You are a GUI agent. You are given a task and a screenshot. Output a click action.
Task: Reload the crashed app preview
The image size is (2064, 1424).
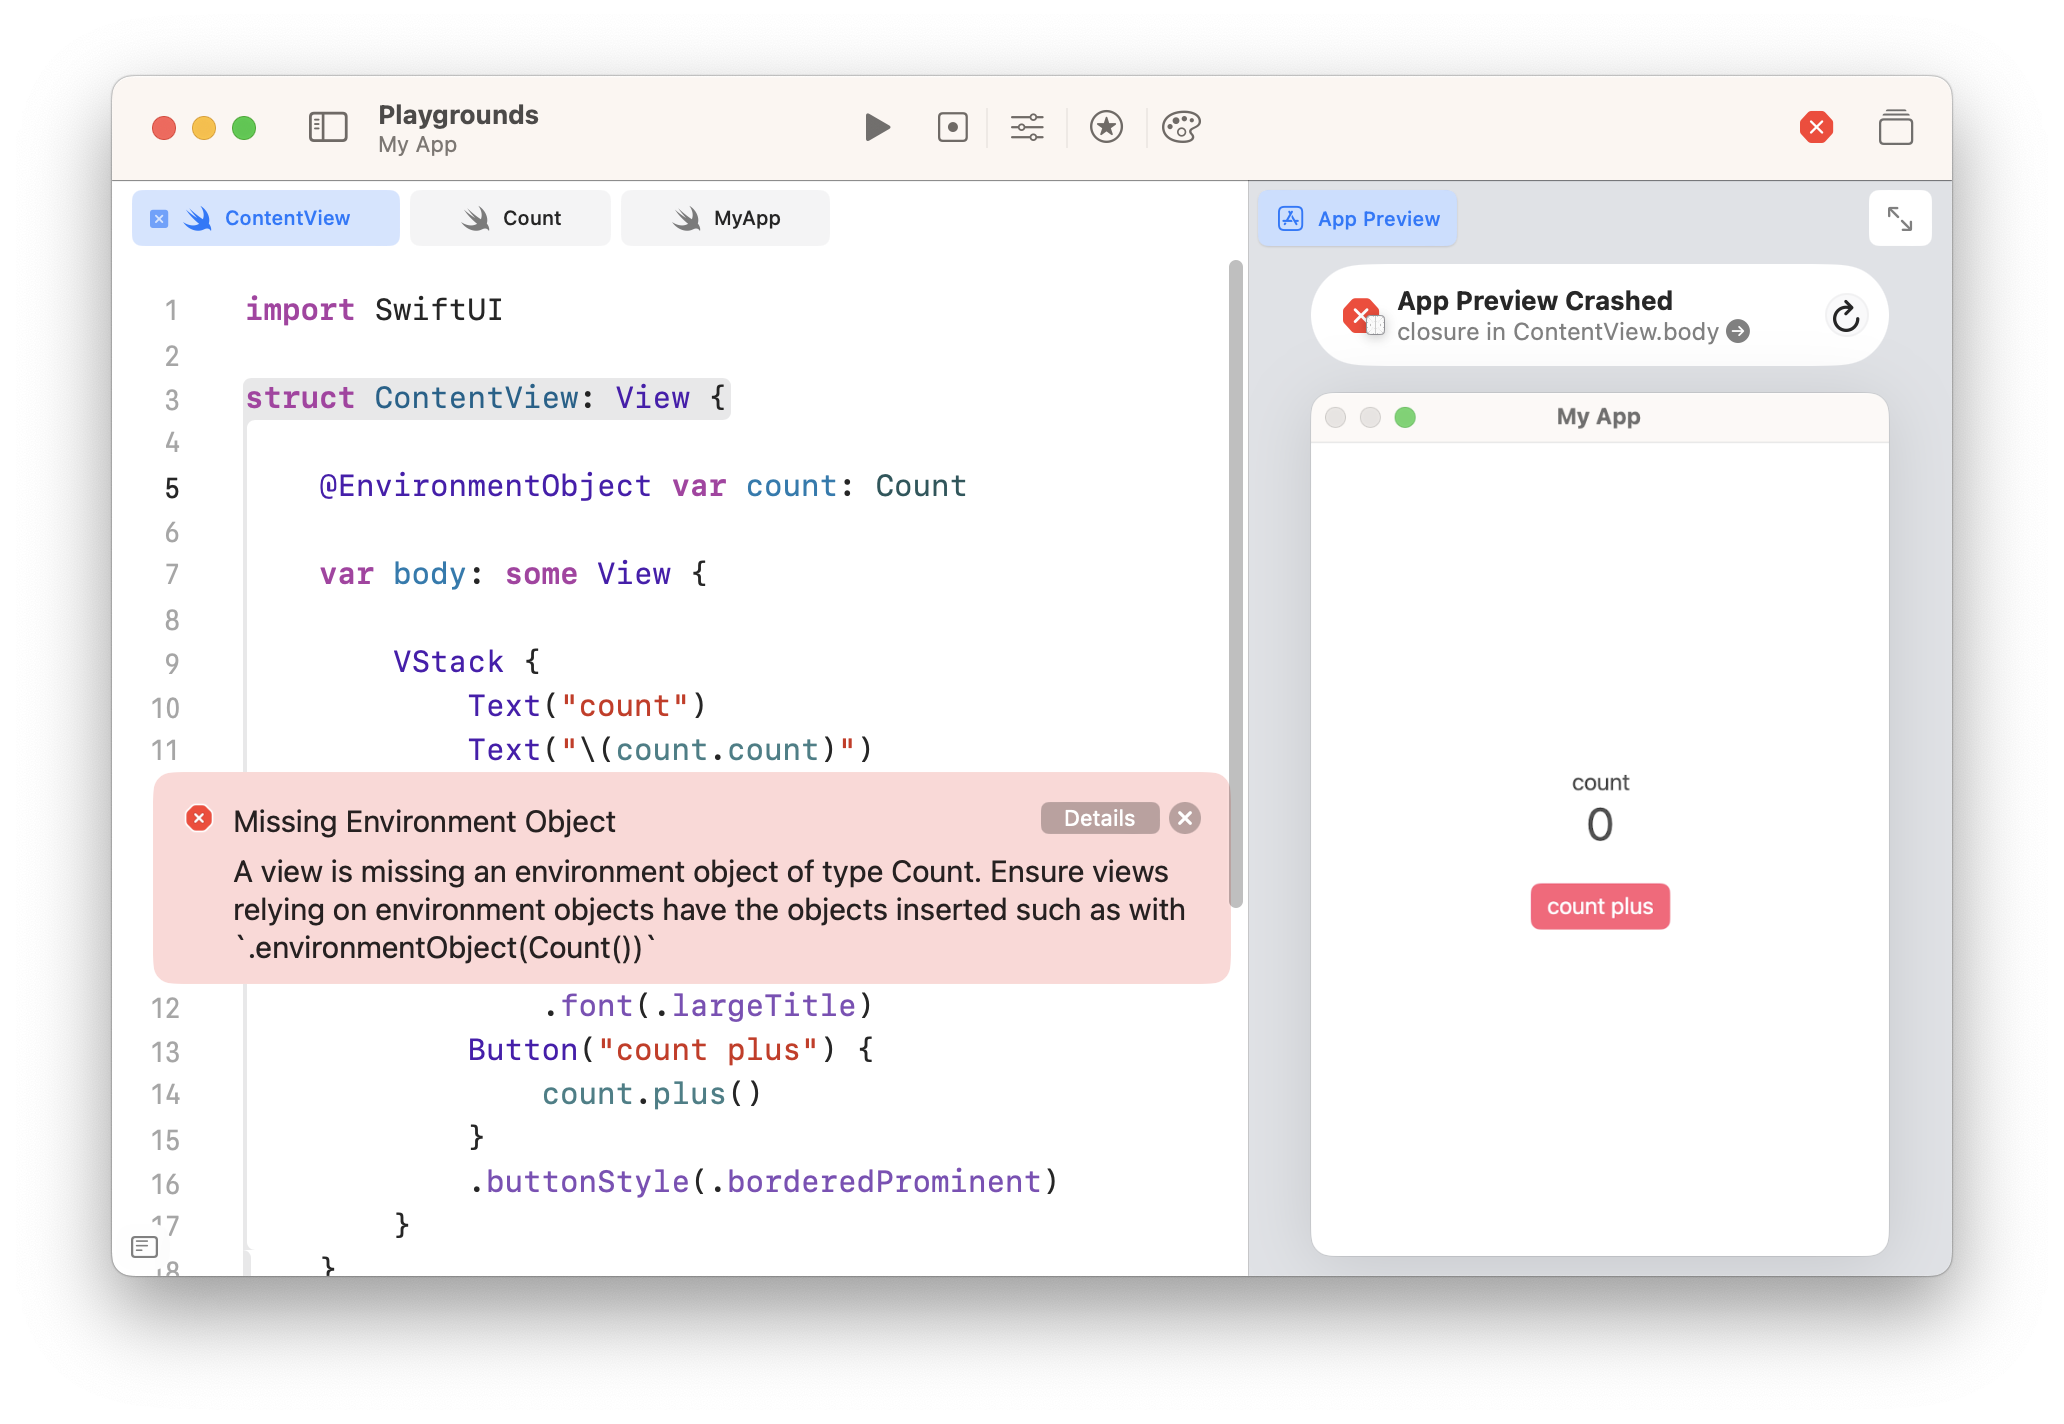point(1845,317)
